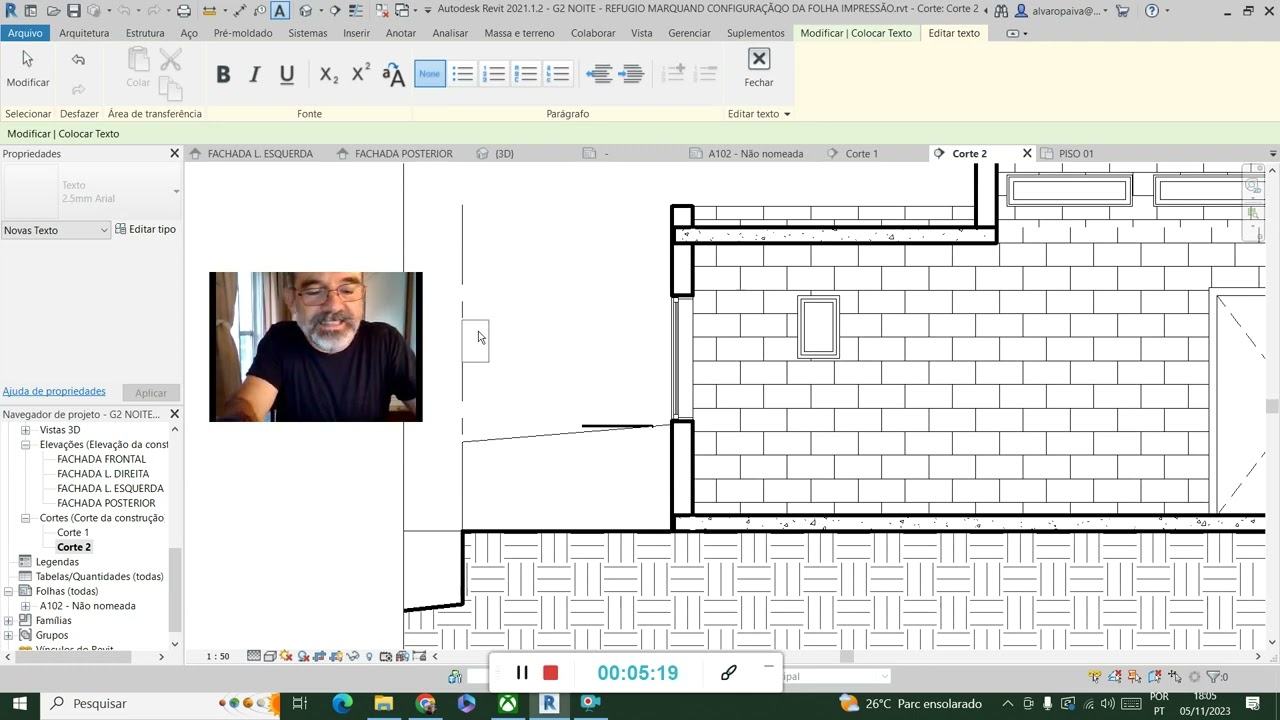
Task: Select the 'None' list style
Action: pyautogui.click(x=429, y=73)
